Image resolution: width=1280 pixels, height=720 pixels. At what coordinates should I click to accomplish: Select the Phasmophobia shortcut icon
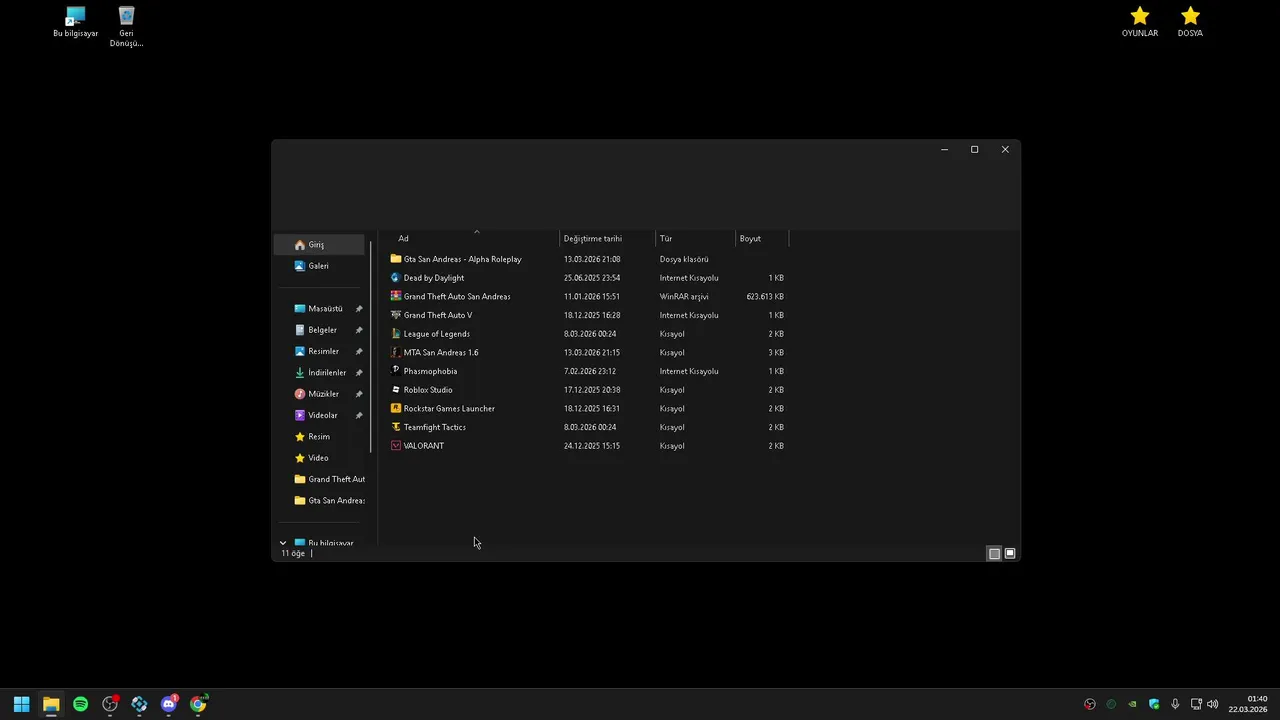[x=396, y=371]
